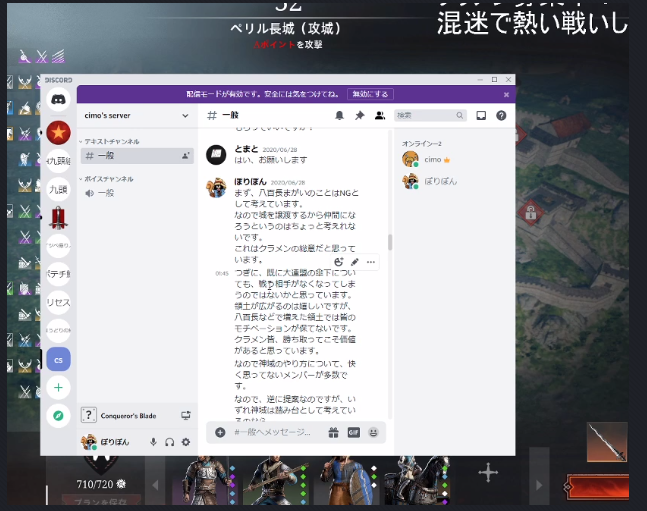Edit the hovered message with pencil icon
The height and width of the screenshot is (511, 647).
355,262
